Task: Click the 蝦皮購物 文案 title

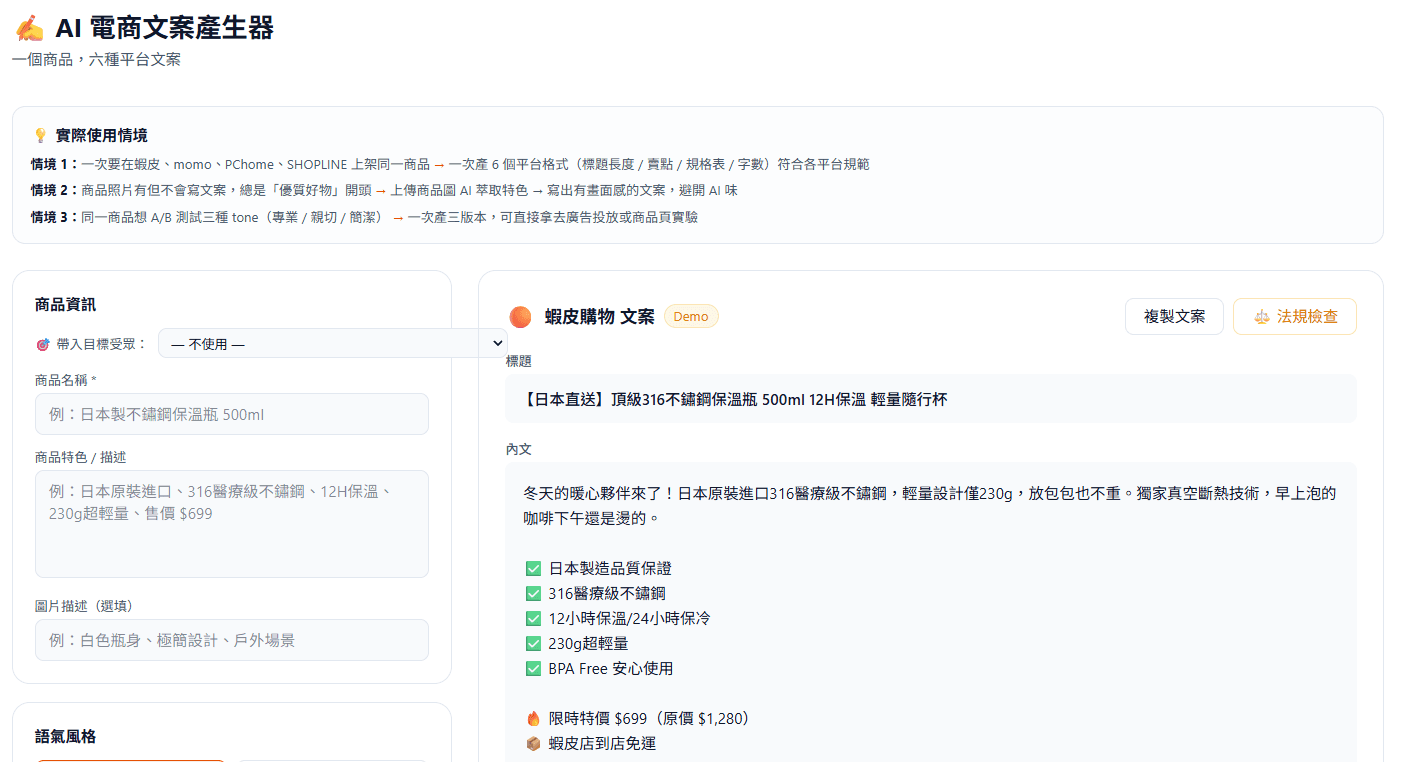Action: coord(599,317)
